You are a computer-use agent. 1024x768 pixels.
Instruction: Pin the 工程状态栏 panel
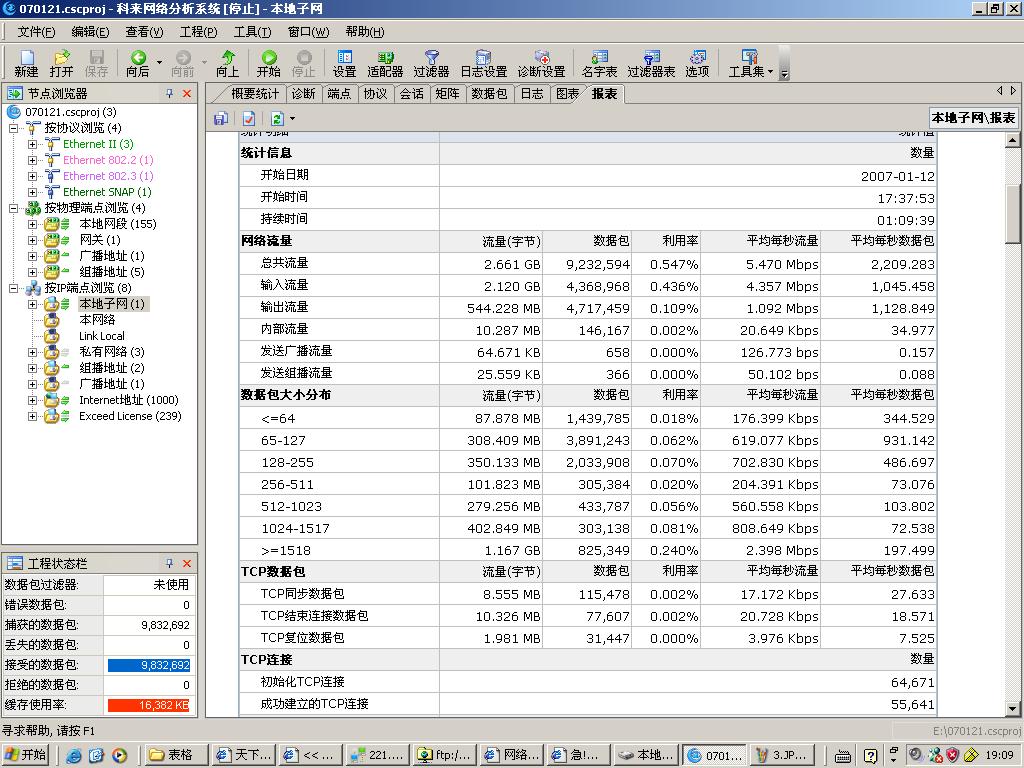tap(170, 563)
